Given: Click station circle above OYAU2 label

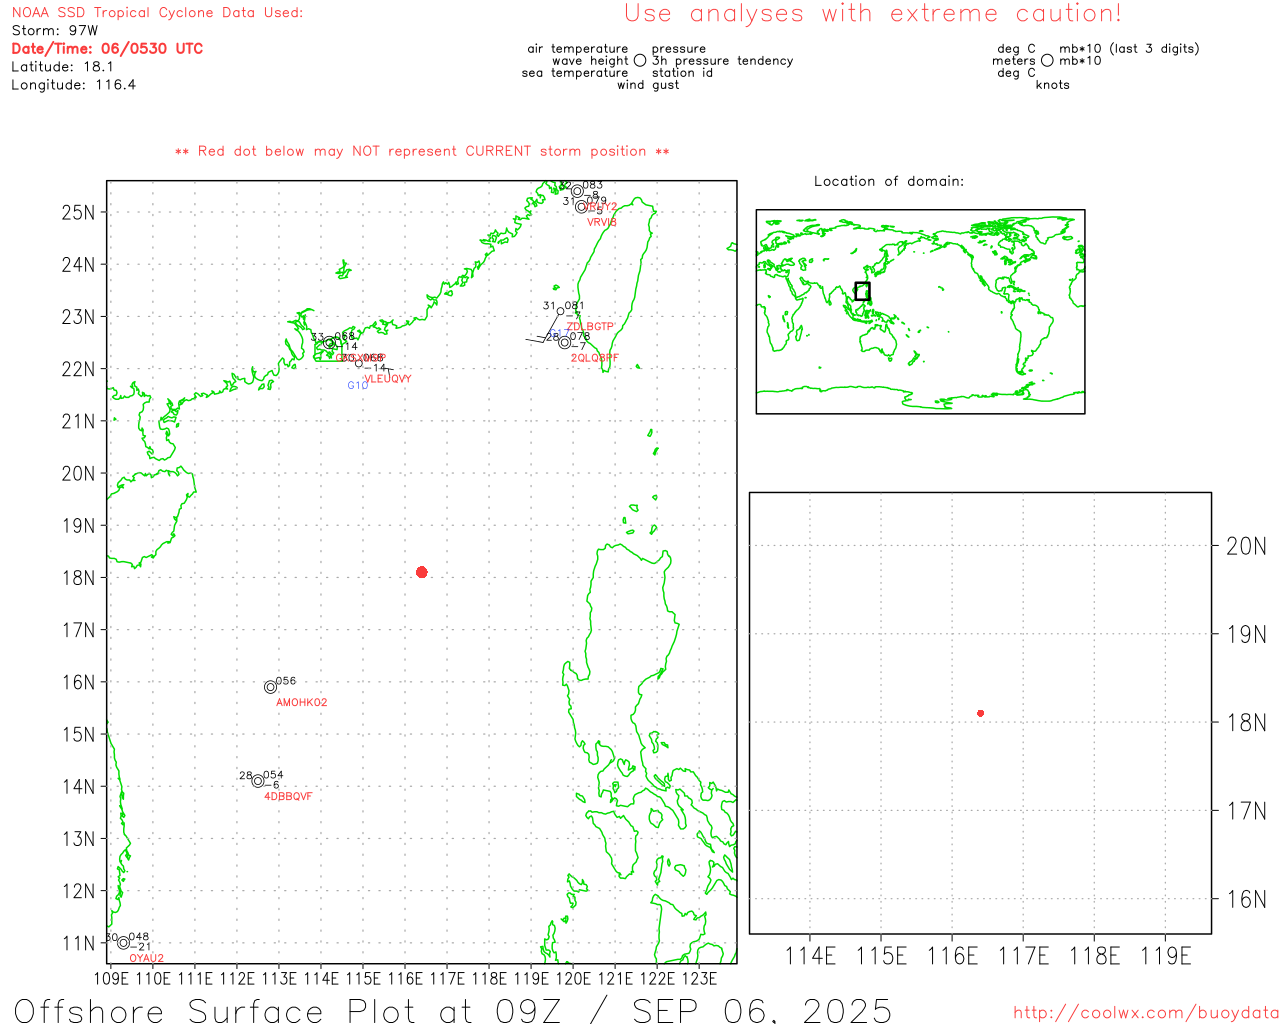Looking at the screenshot, I should click(x=123, y=943).
